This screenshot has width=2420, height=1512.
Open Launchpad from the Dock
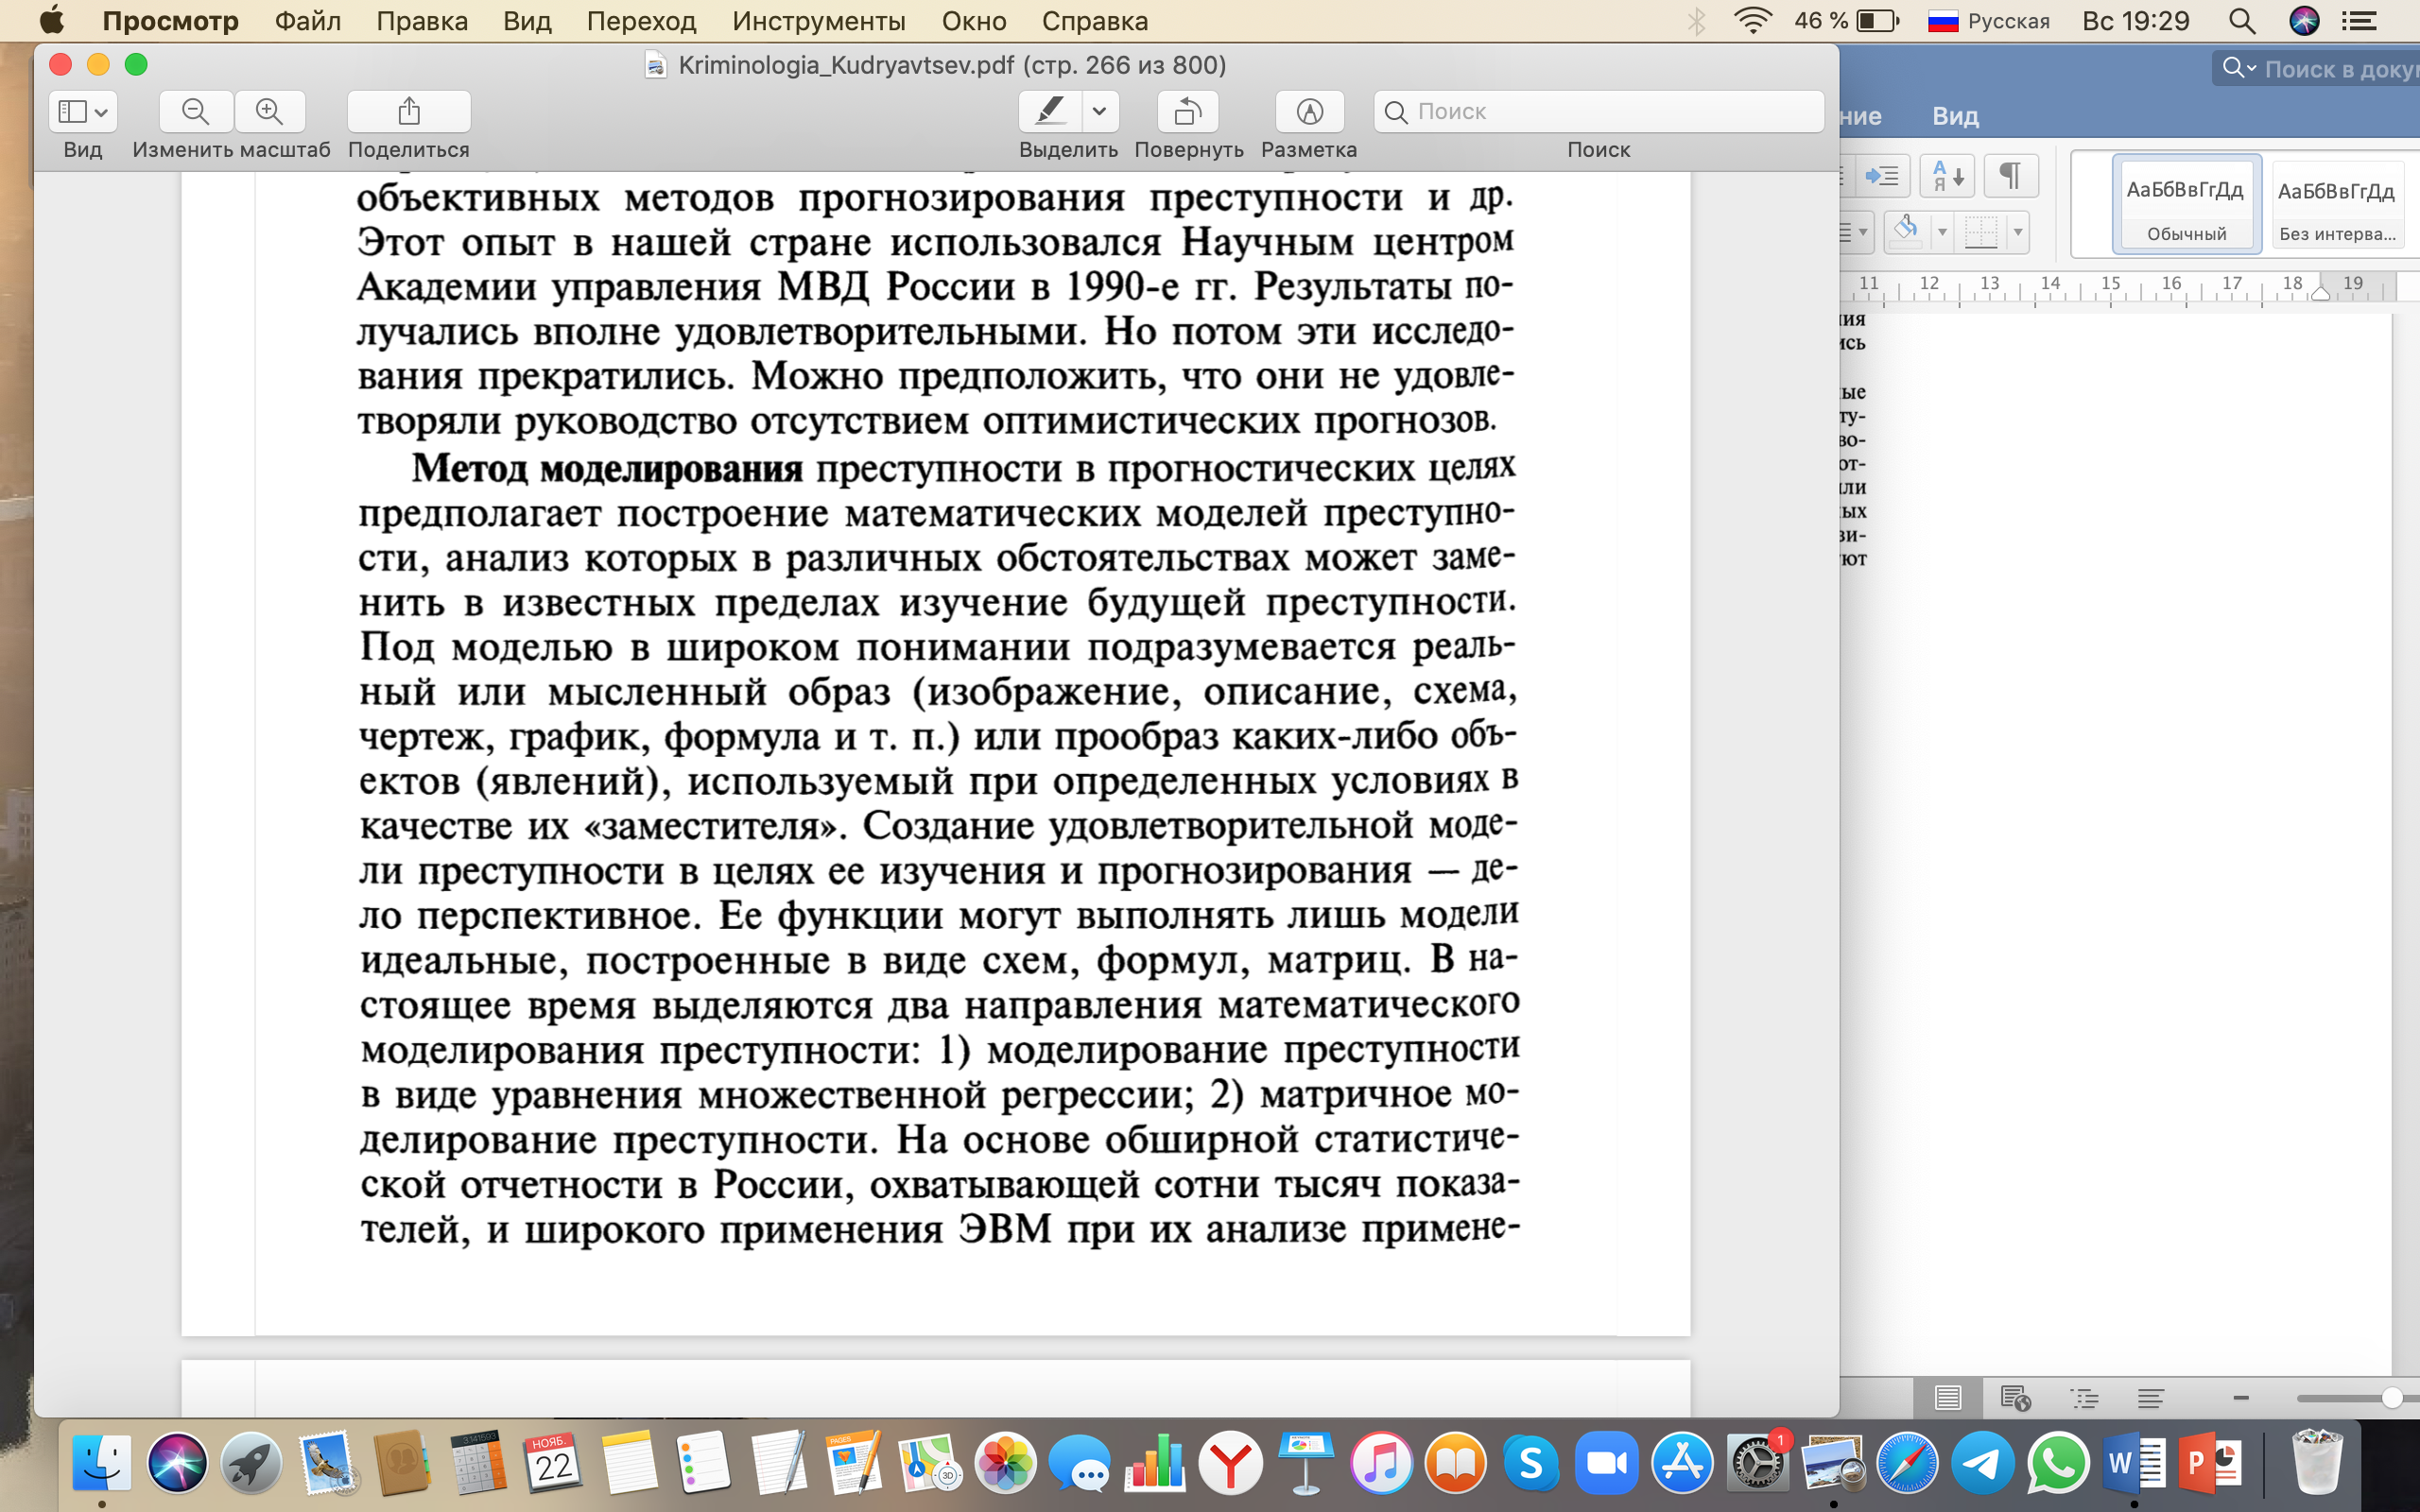[251, 1462]
